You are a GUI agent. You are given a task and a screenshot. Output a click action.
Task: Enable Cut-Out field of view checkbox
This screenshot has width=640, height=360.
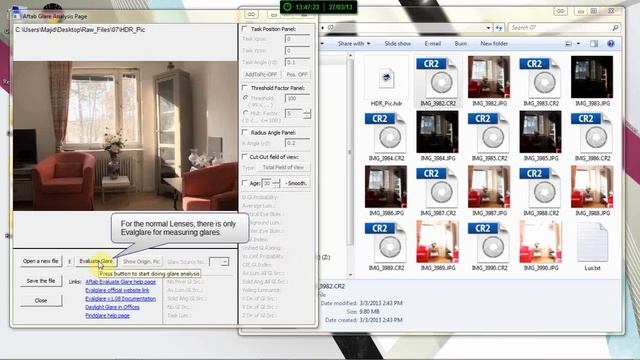click(x=245, y=157)
